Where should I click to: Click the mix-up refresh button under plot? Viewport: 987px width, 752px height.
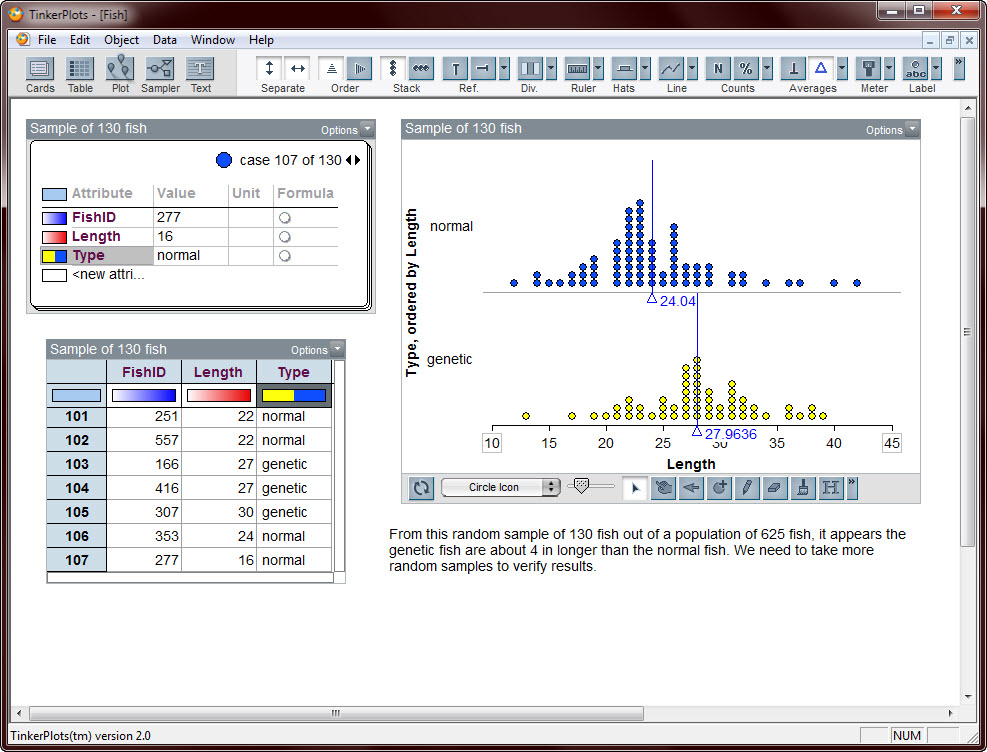(x=421, y=488)
